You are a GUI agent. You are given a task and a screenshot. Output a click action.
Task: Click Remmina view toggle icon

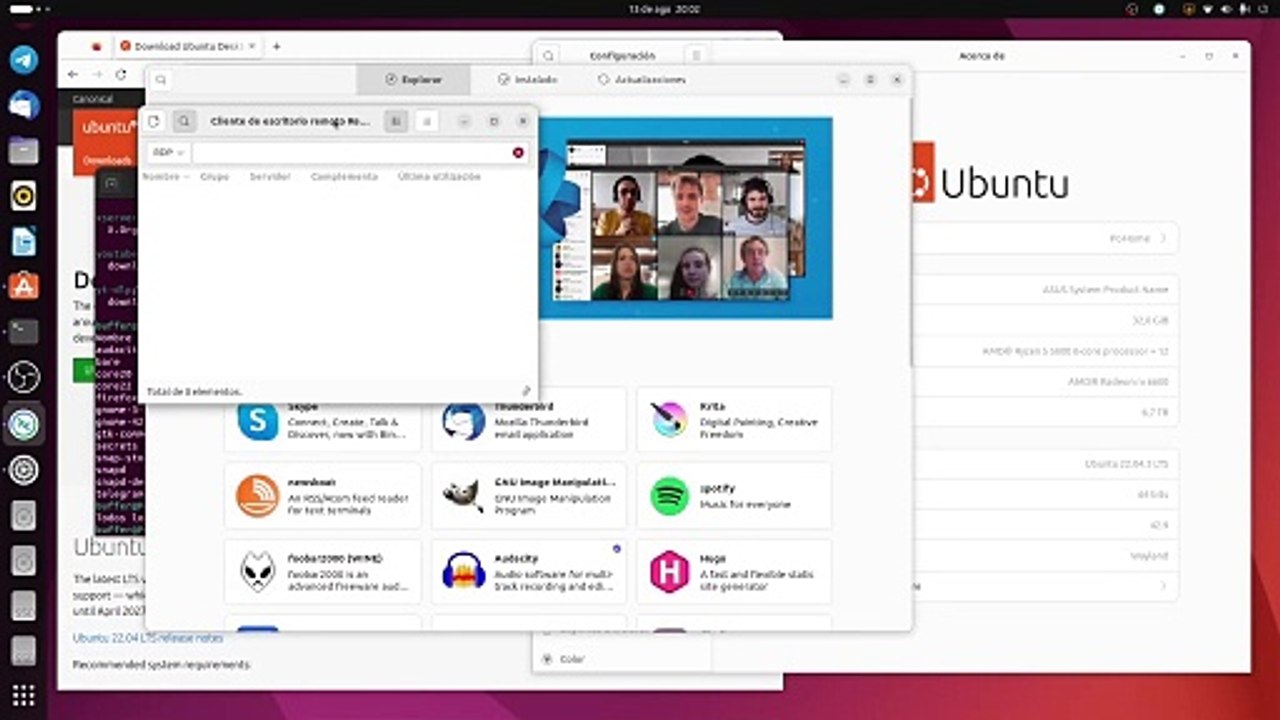tap(396, 121)
